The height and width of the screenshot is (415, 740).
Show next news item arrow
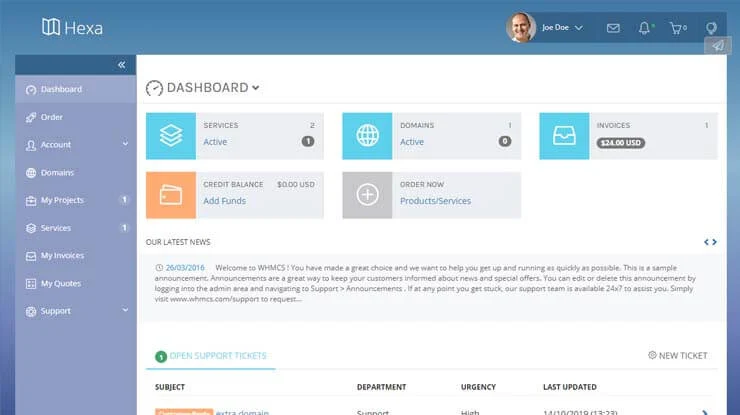click(715, 242)
